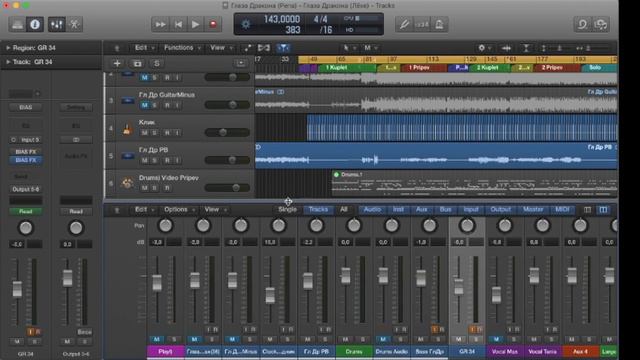Screen dimensions: 640x360
Task: Open the Input 5 slot in inspector
Action: pyautogui.click(x=26, y=140)
